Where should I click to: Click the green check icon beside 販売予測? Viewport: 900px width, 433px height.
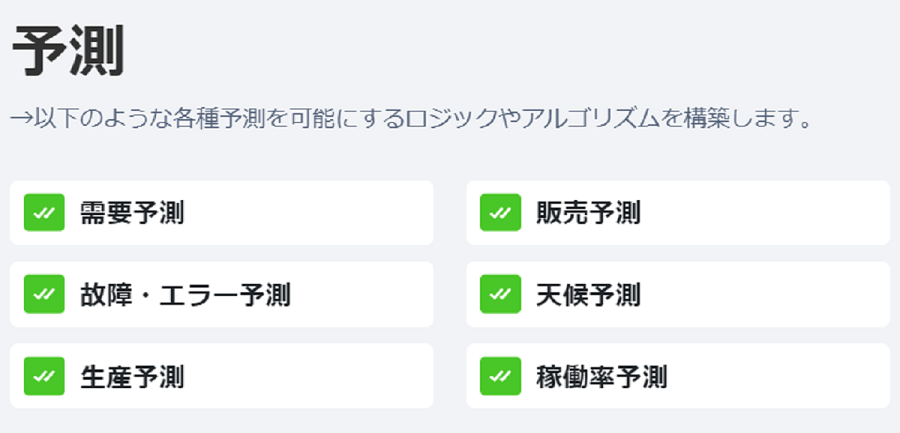pos(501,212)
